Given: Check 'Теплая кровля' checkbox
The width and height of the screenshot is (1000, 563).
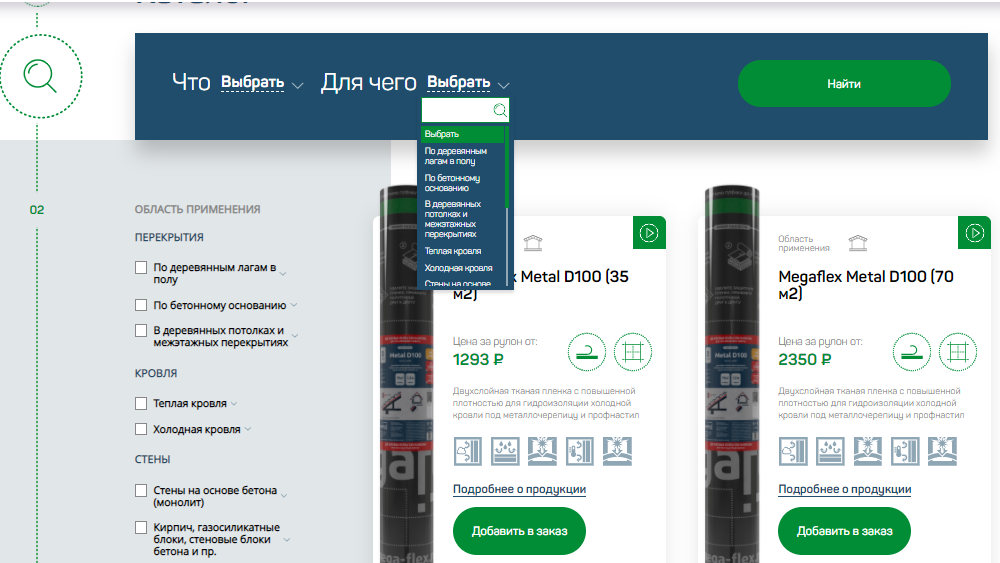Looking at the screenshot, I should point(141,404).
